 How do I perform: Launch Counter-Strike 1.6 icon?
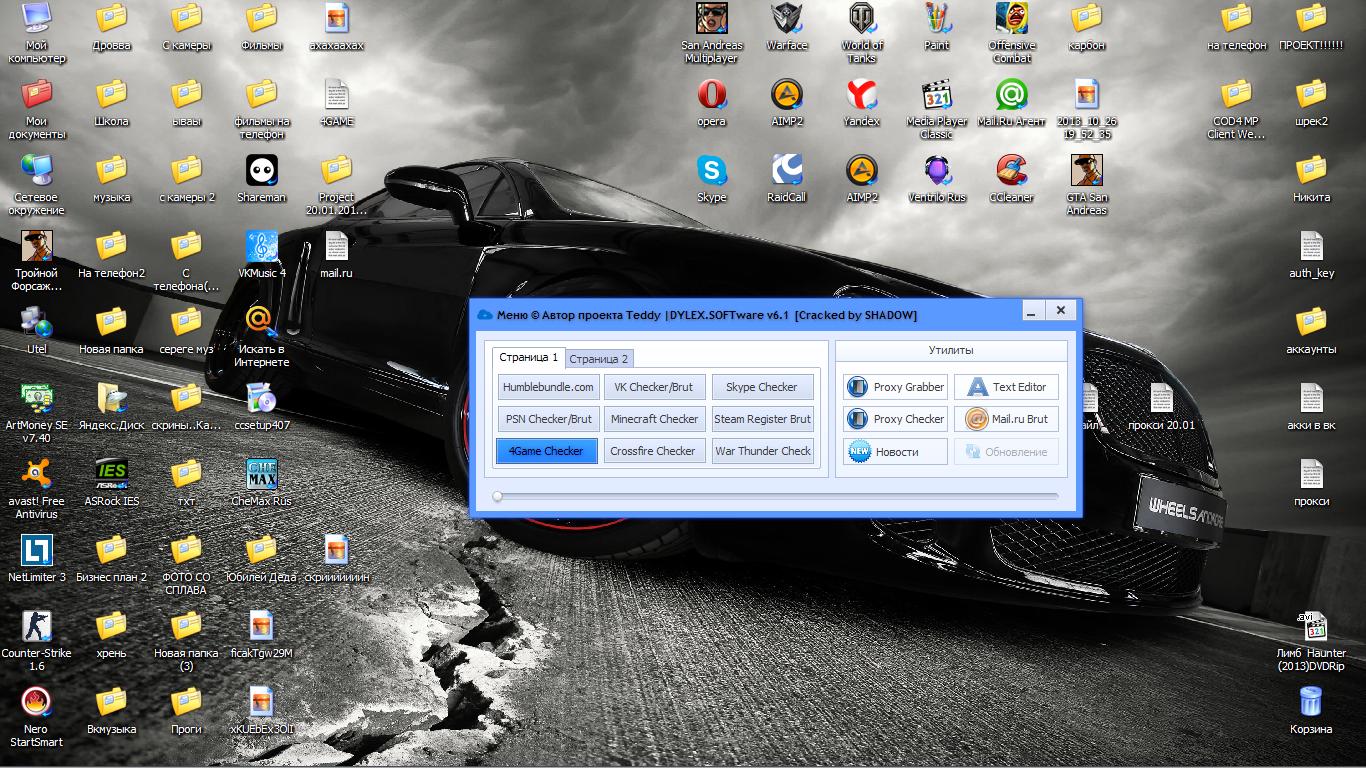(x=37, y=641)
